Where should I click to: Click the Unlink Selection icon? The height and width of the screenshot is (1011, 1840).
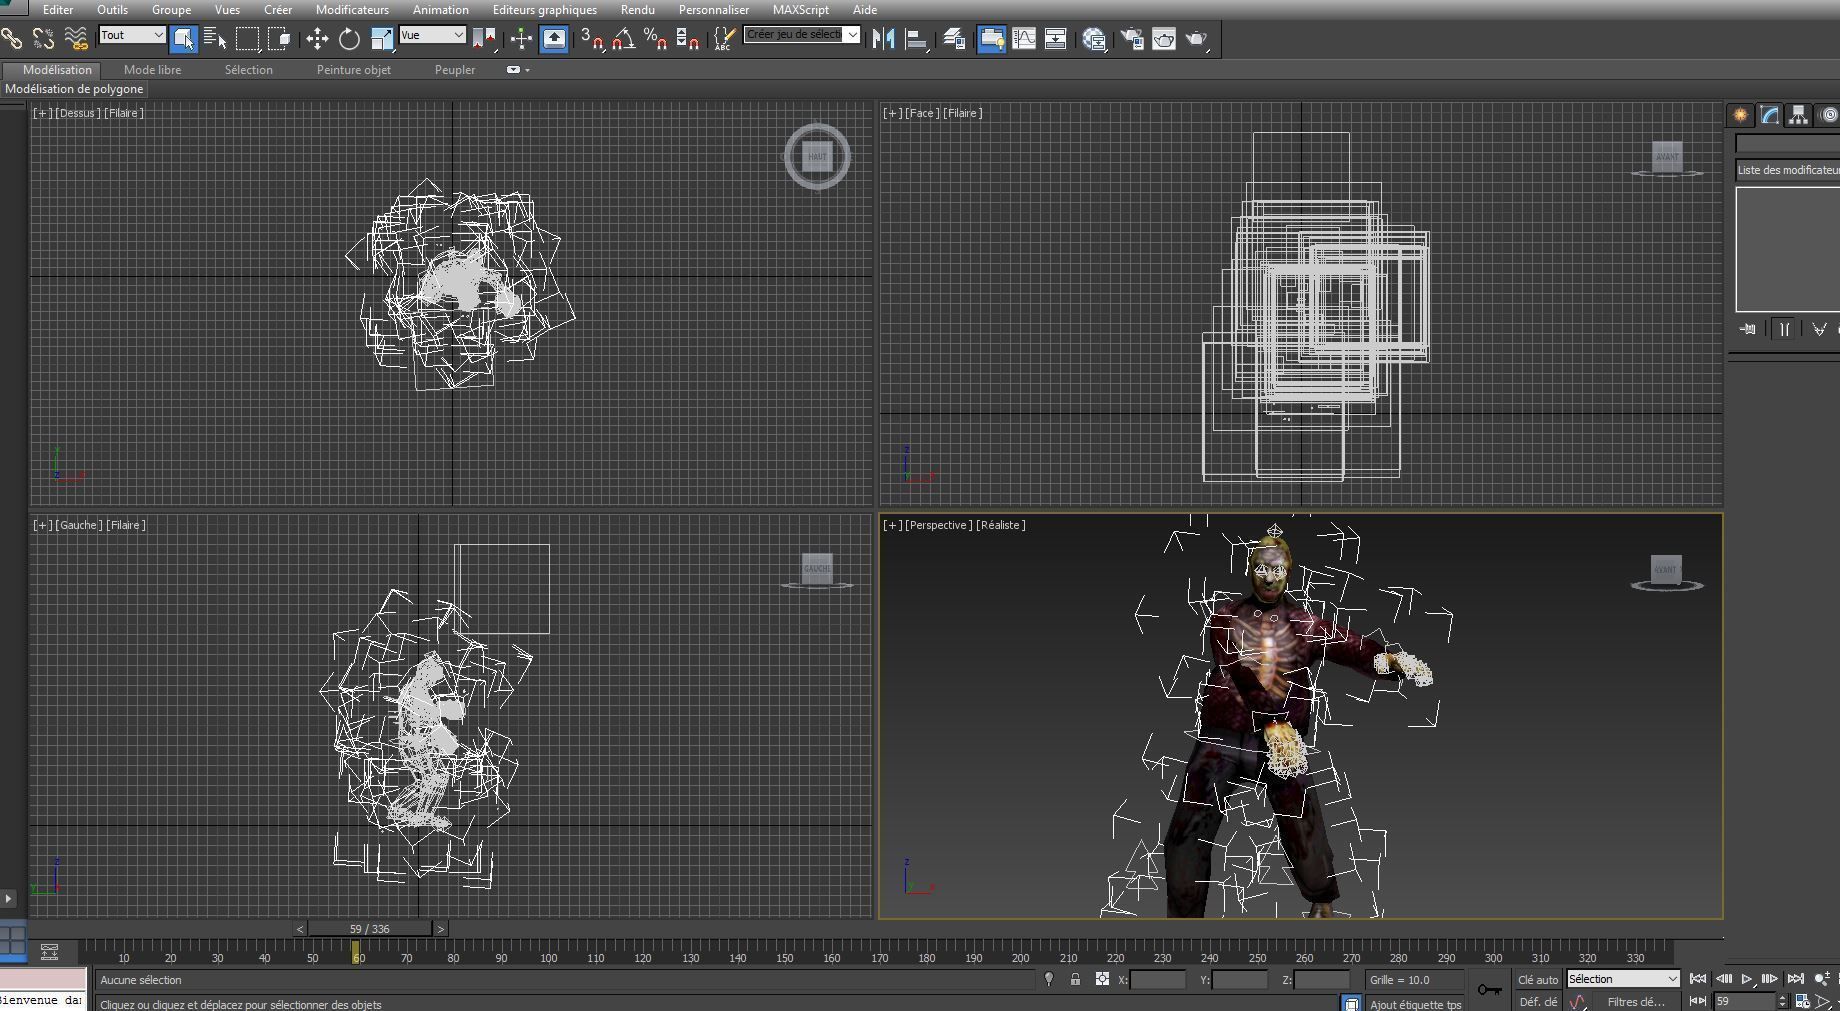pyautogui.click(x=44, y=39)
